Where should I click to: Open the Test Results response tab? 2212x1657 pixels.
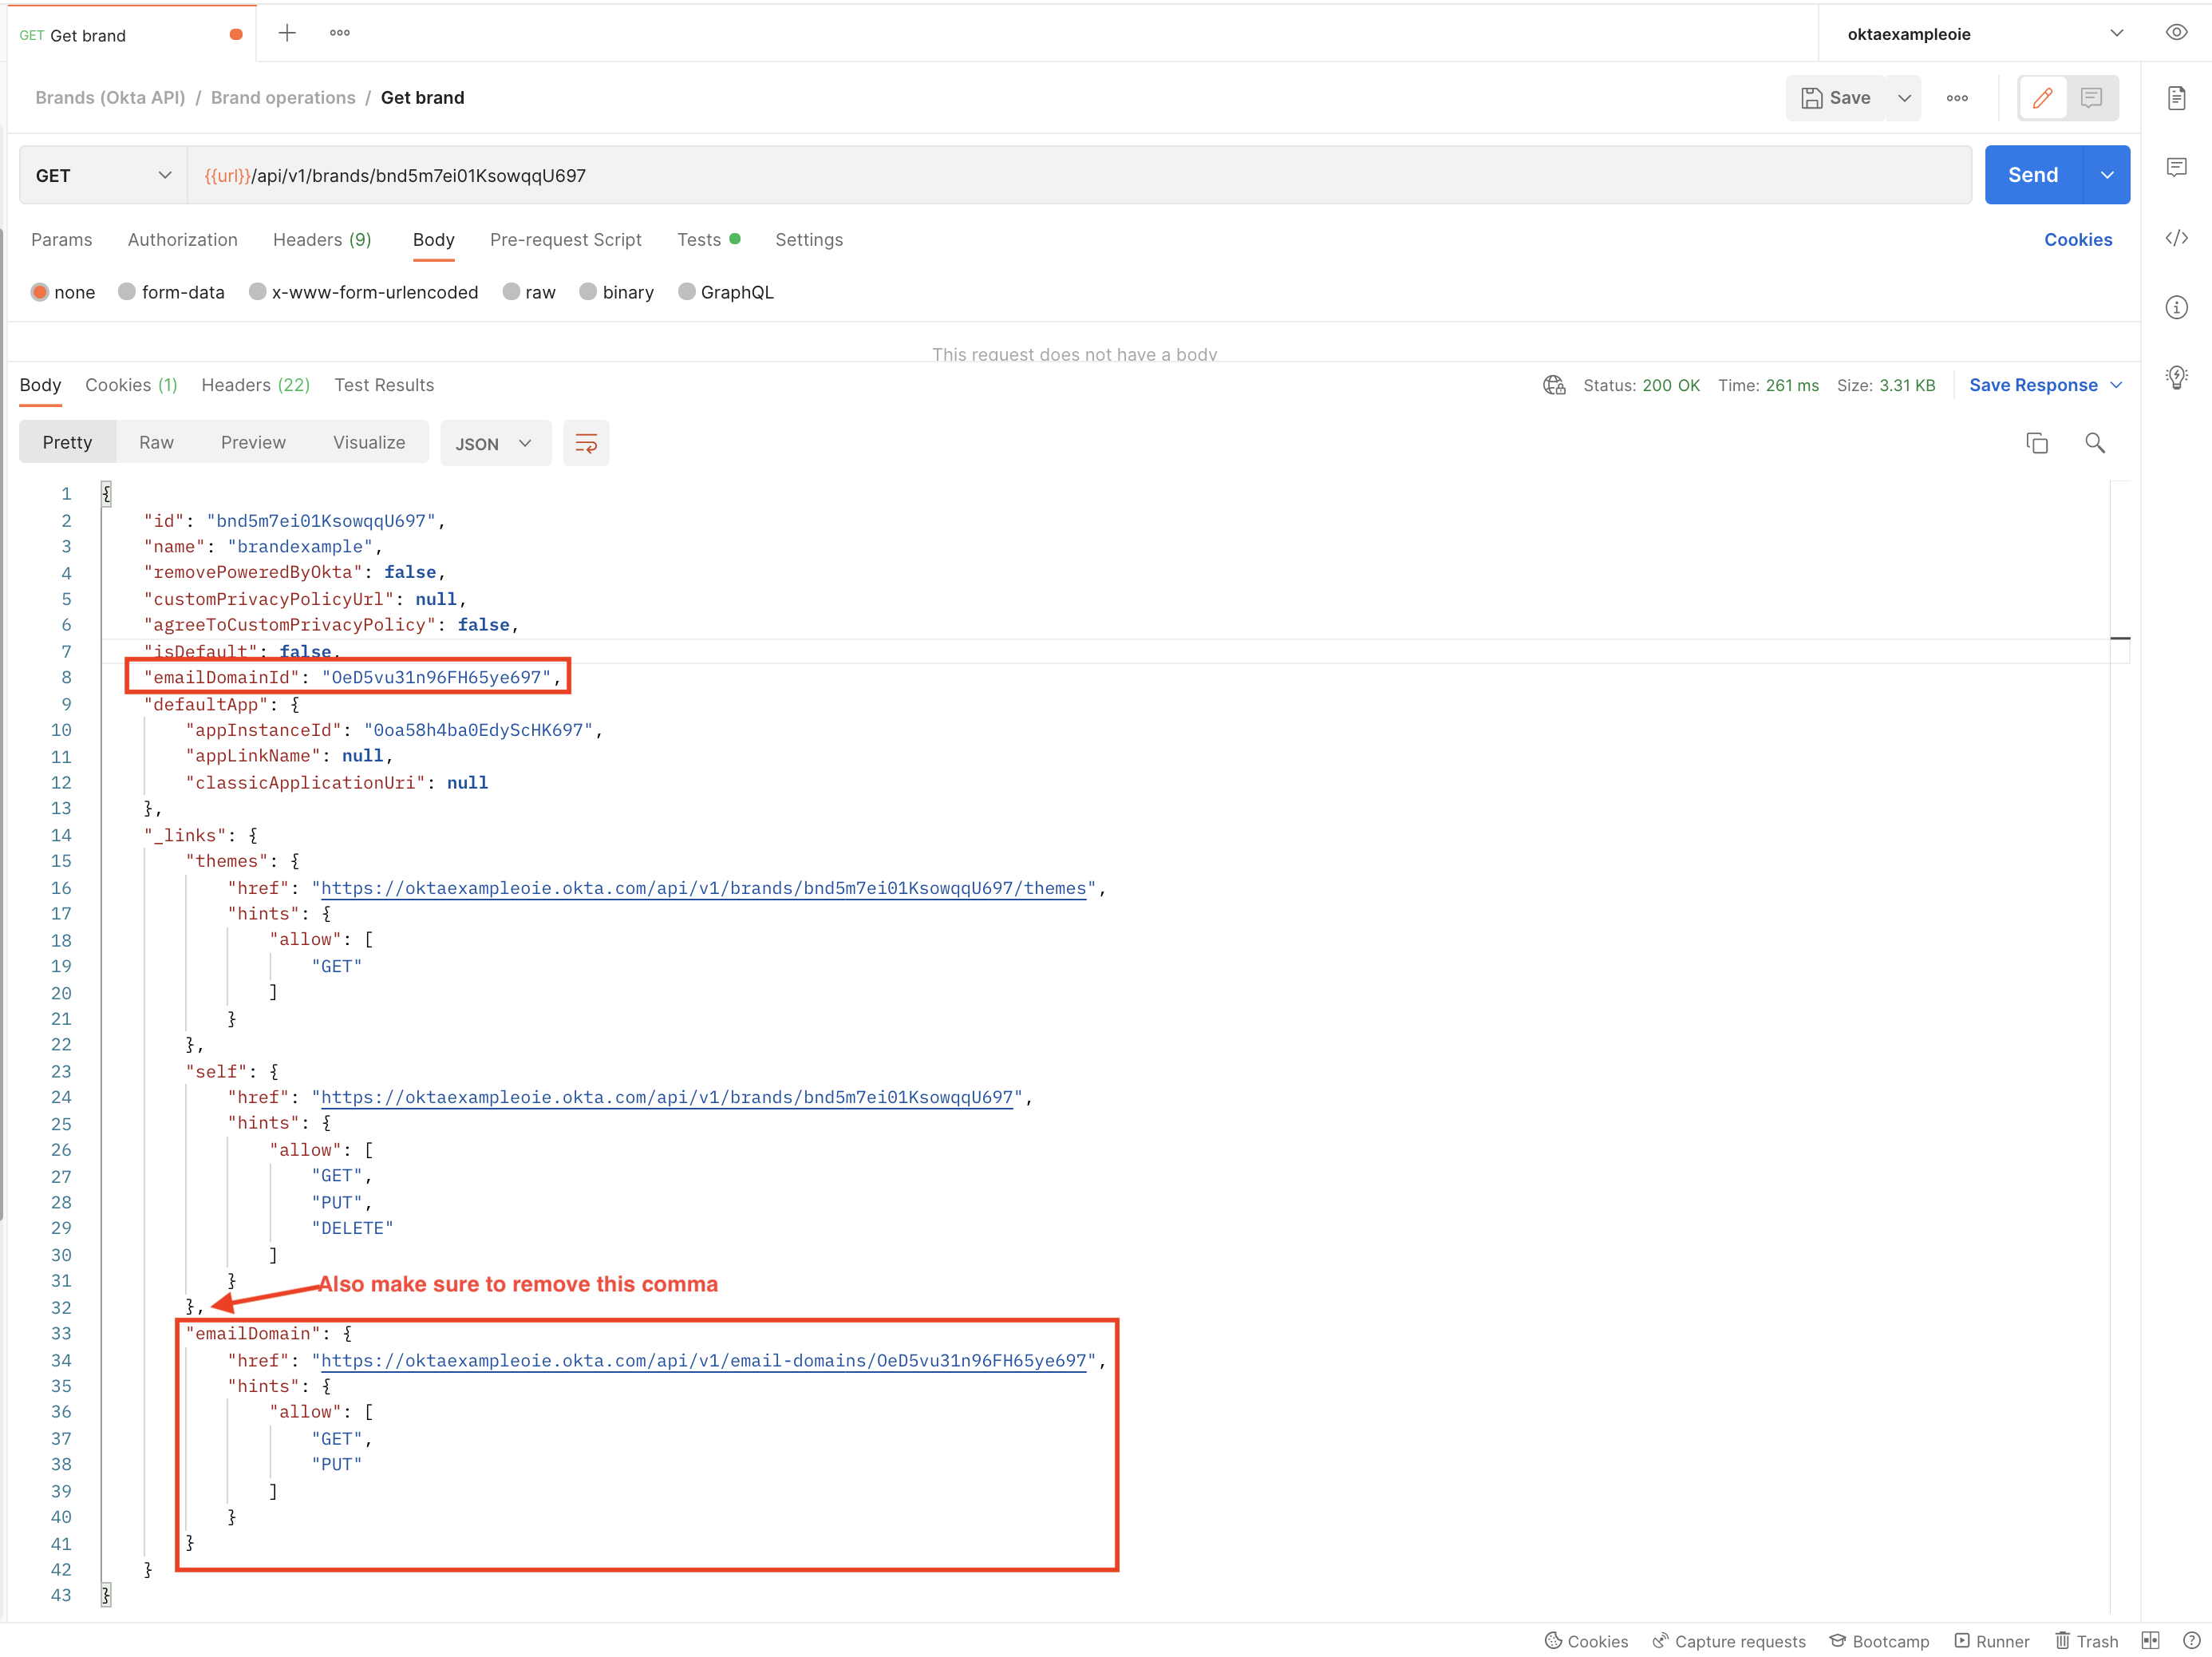tap(384, 385)
